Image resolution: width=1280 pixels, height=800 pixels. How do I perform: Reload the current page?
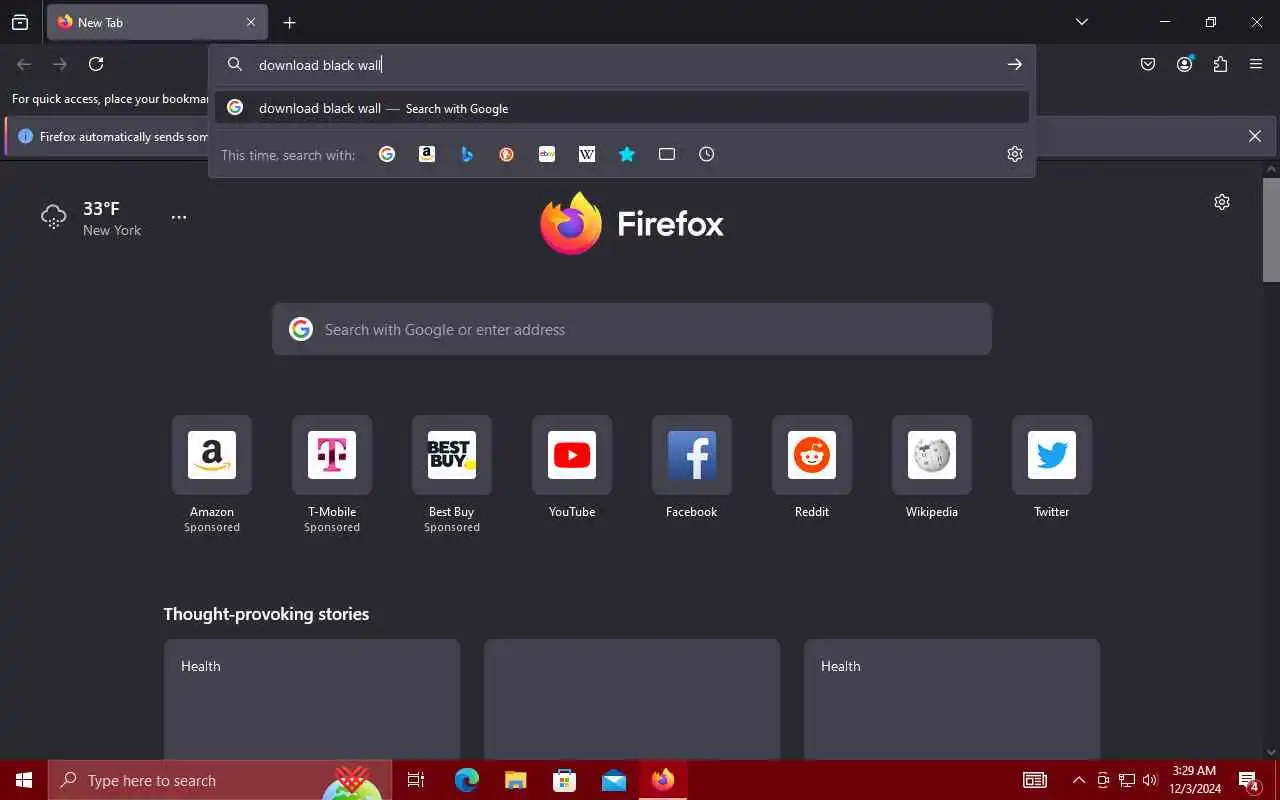click(96, 64)
